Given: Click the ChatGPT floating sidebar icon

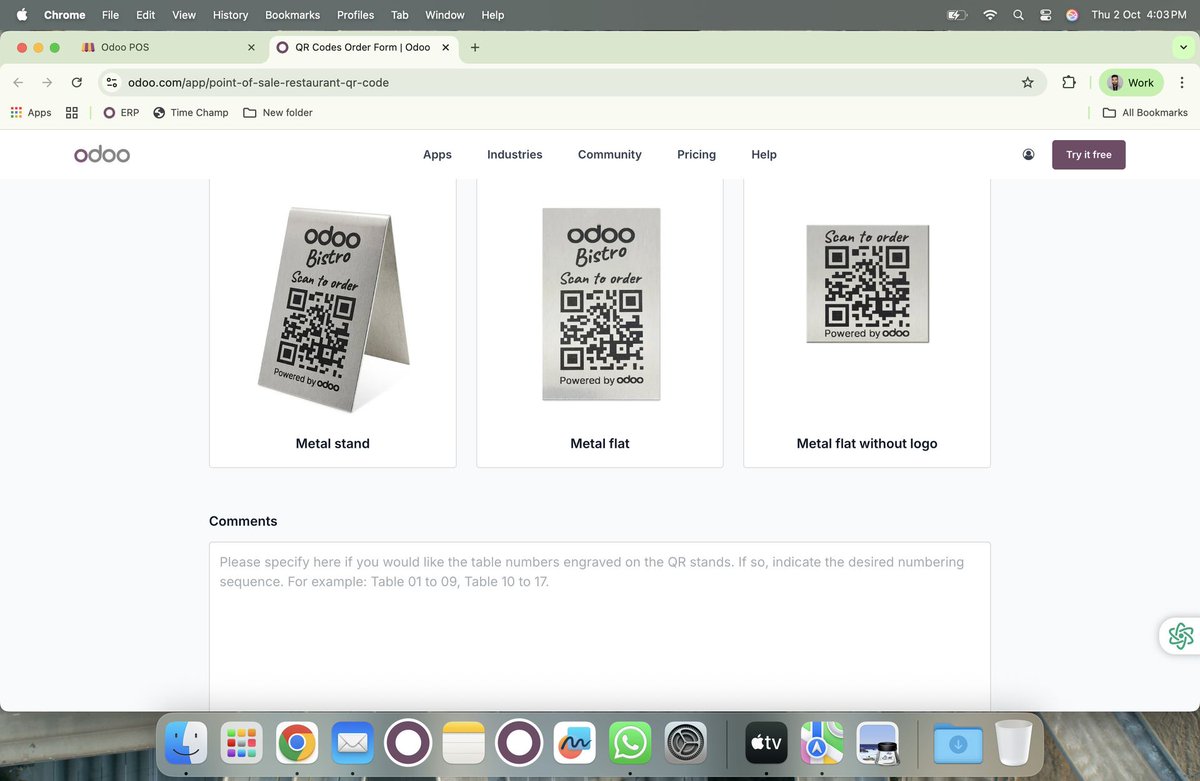Looking at the screenshot, I should point(1180,635).
